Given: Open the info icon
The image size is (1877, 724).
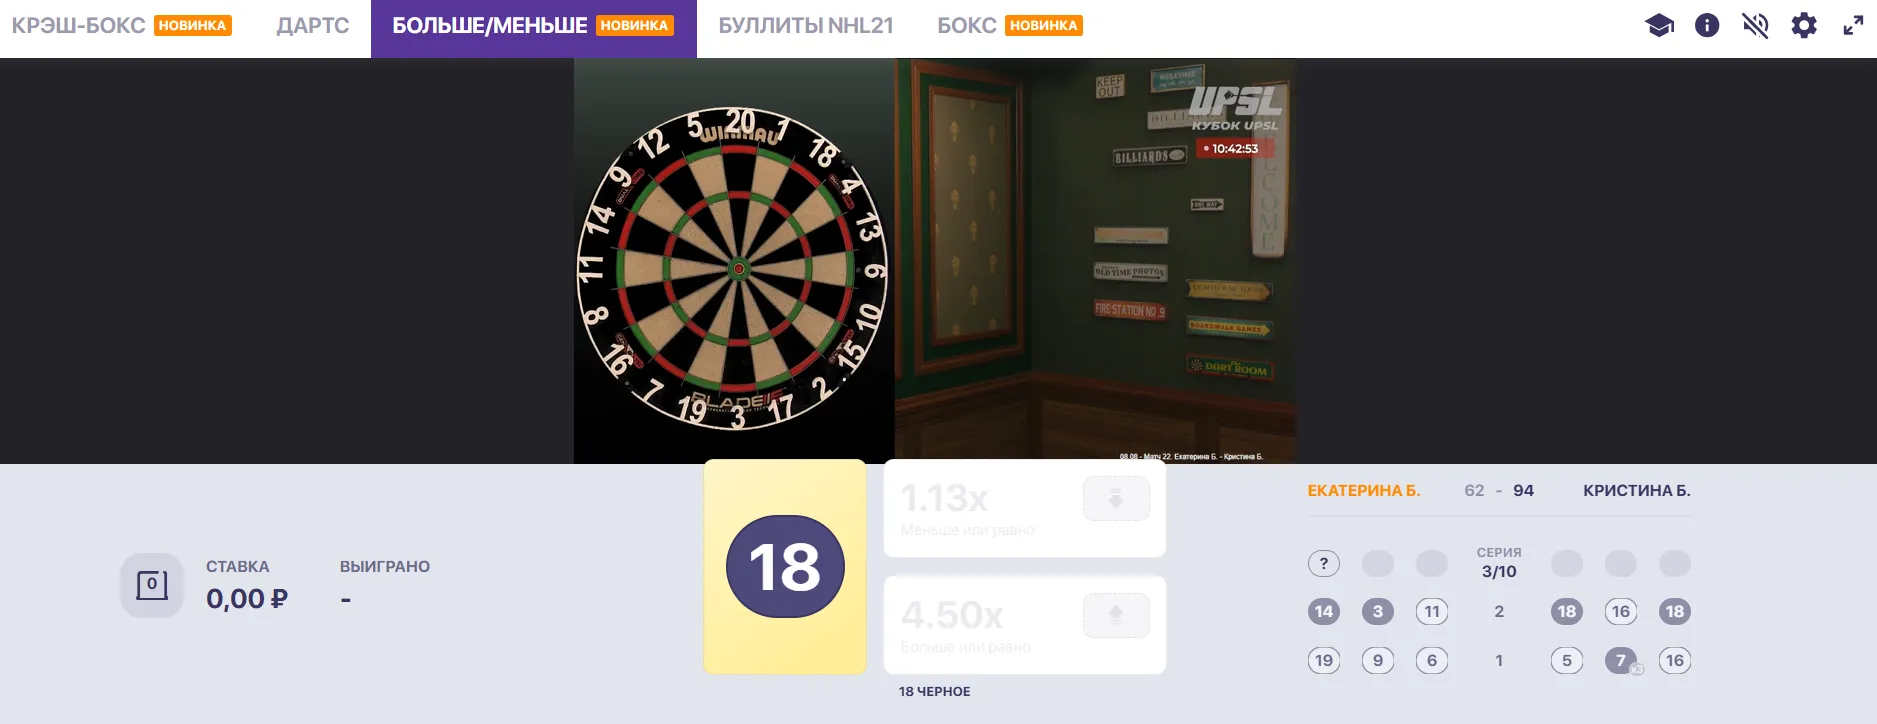Looking at the screenshot, I should [x=1707, y=26].
